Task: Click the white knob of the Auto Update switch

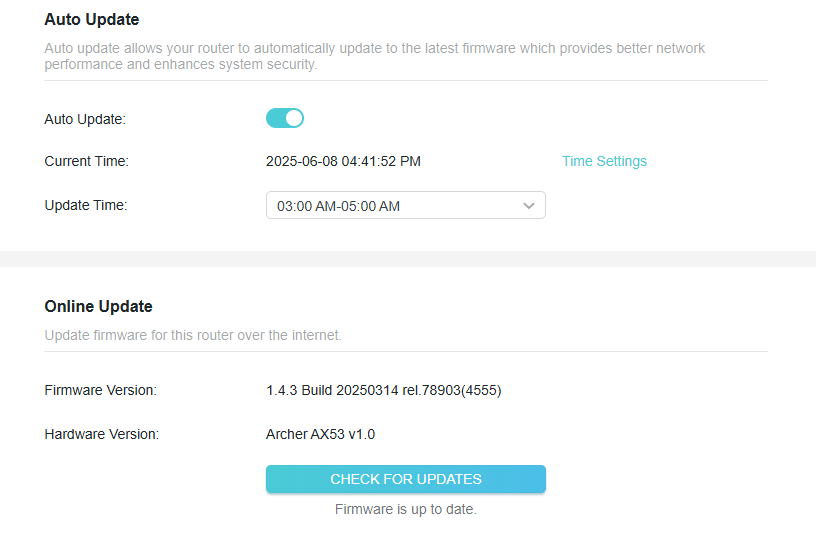Action: (x=294, y=118)
